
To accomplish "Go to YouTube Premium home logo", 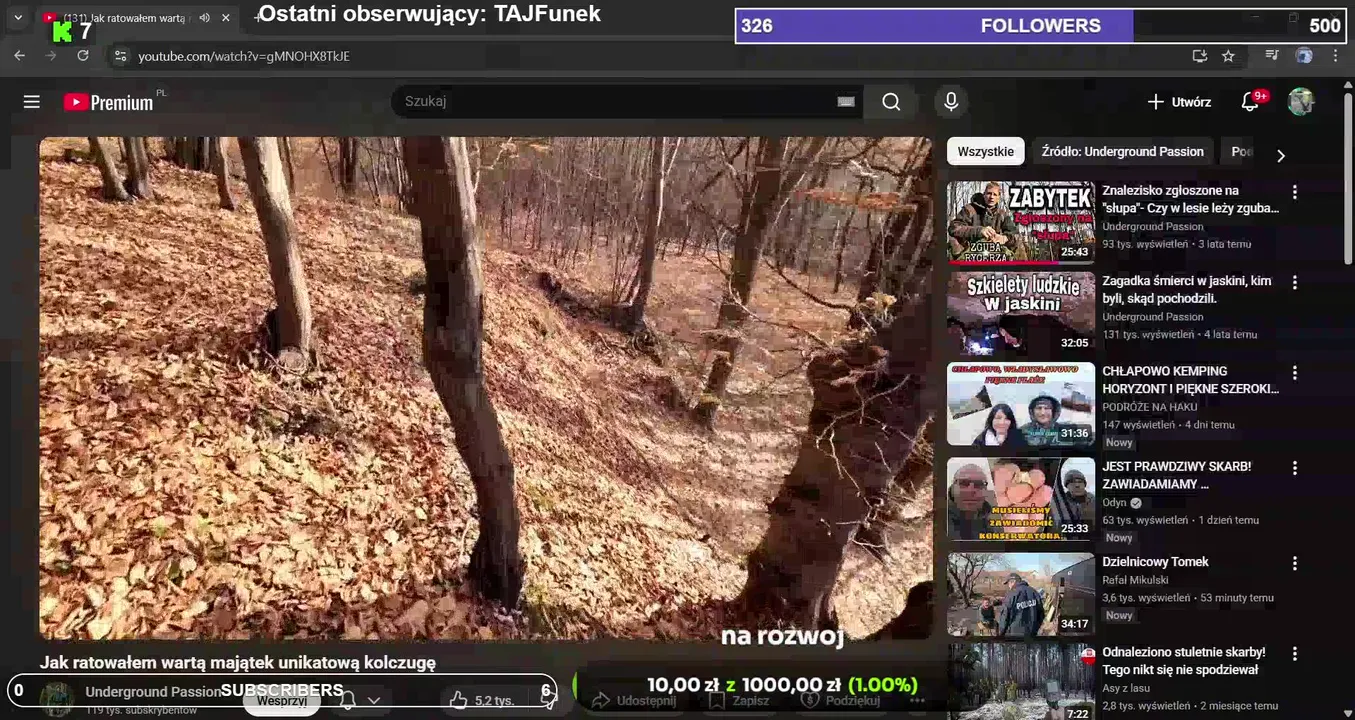I will pos(108,102).
